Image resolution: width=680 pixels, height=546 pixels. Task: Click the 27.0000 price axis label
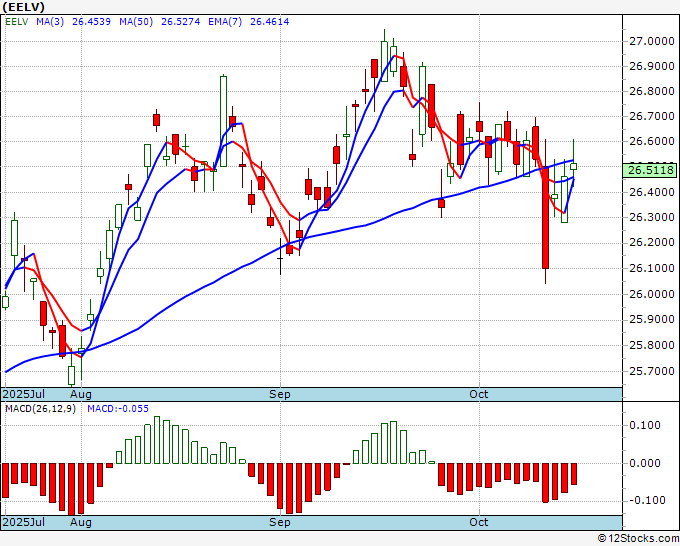point(652,42)
